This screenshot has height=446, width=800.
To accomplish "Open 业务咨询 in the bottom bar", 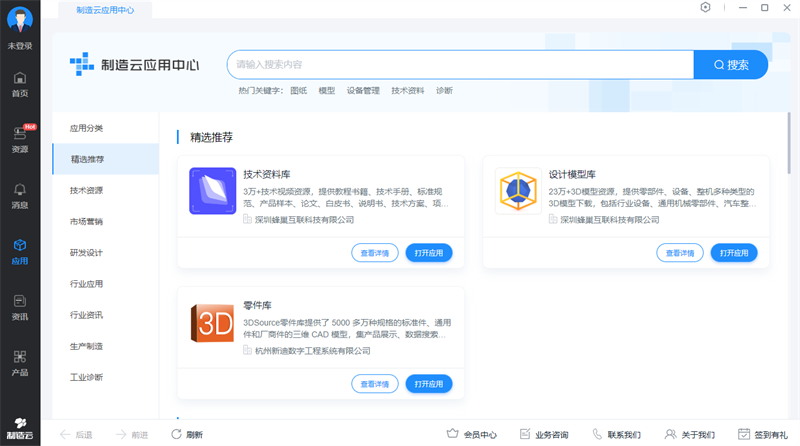I will point(544,434).
